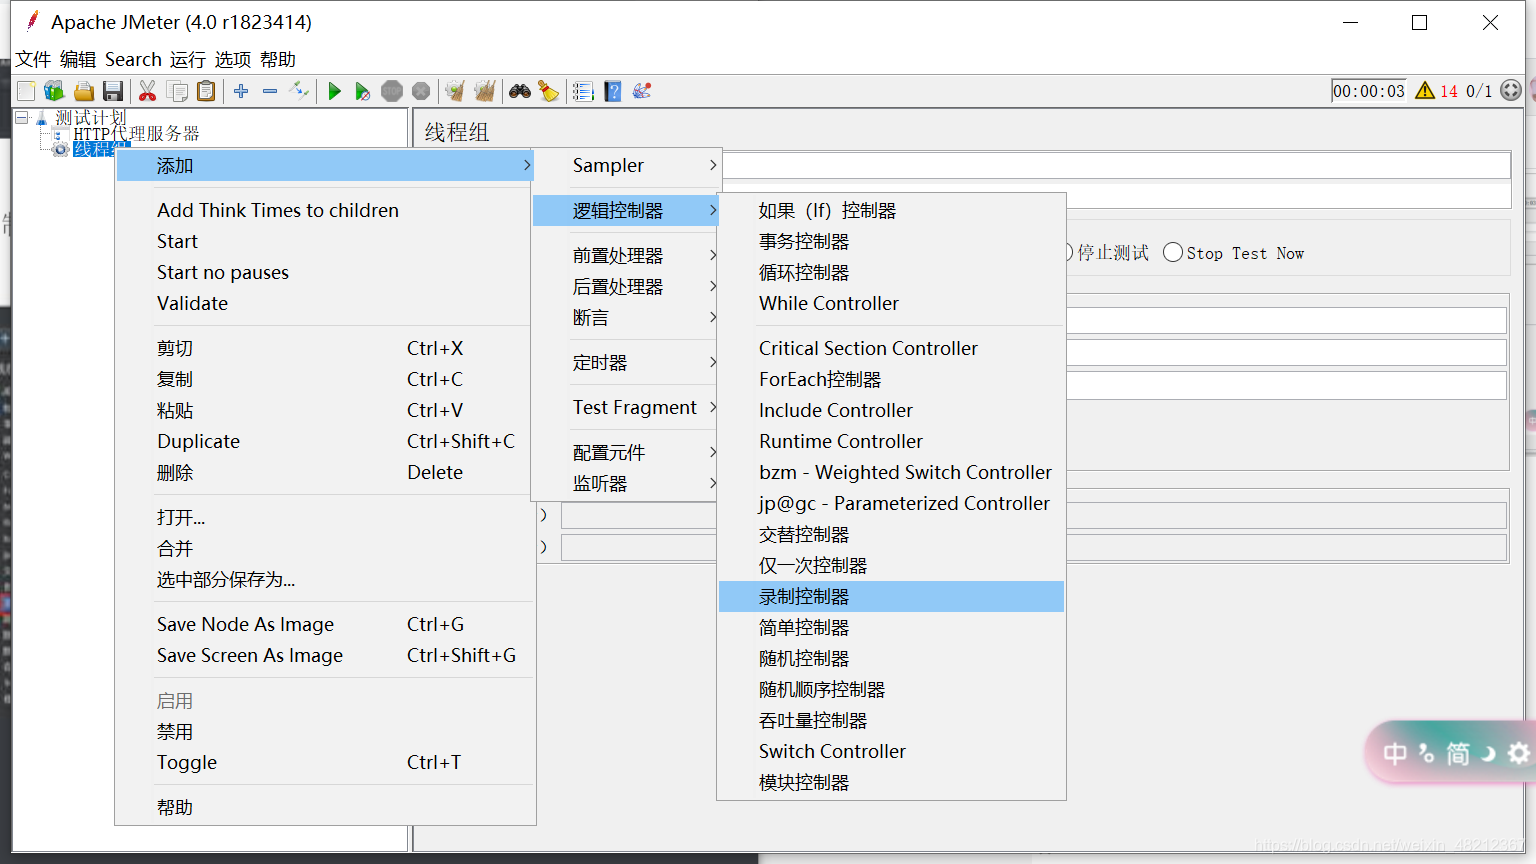Click the Reset Search yellow broom icon

tap(549, 91)
